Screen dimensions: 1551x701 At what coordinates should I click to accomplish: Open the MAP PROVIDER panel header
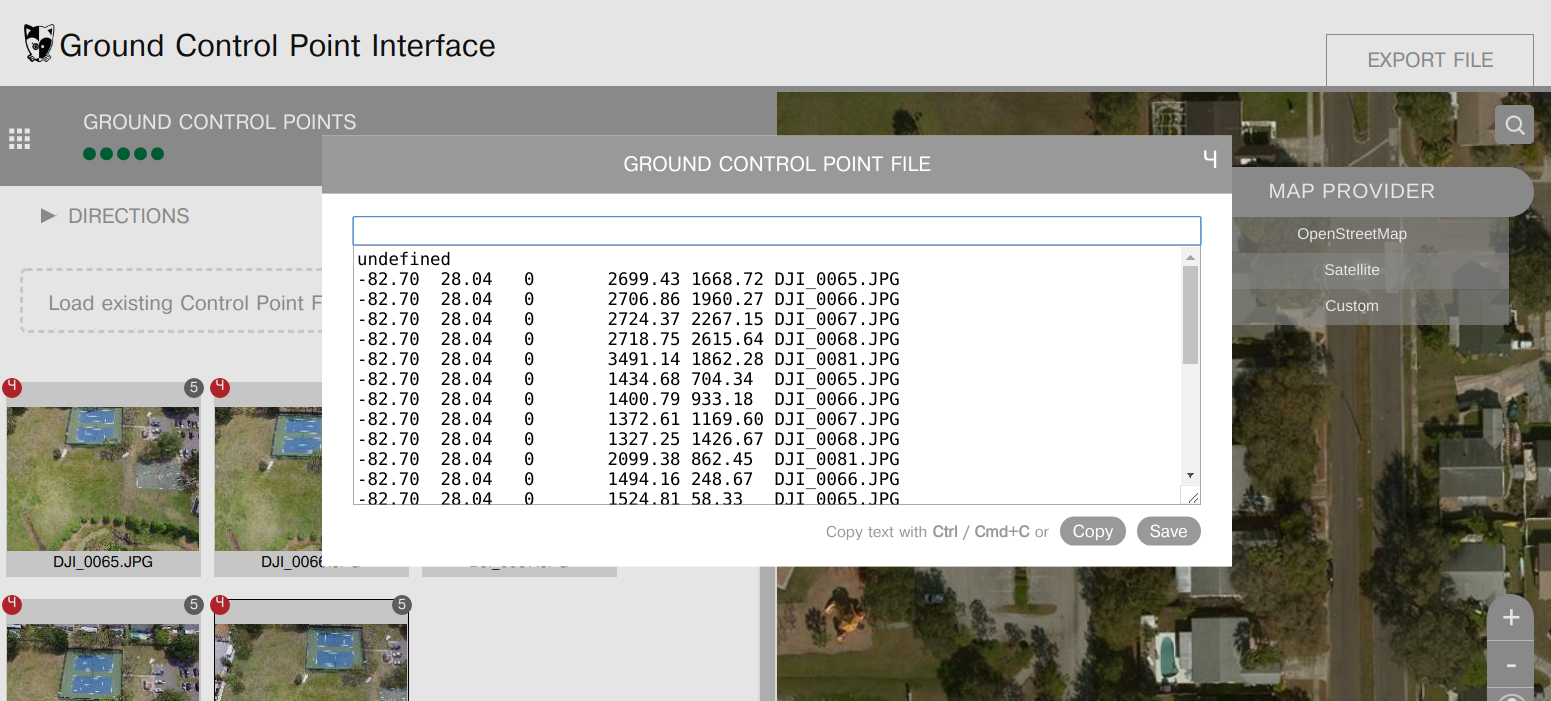1352,191
